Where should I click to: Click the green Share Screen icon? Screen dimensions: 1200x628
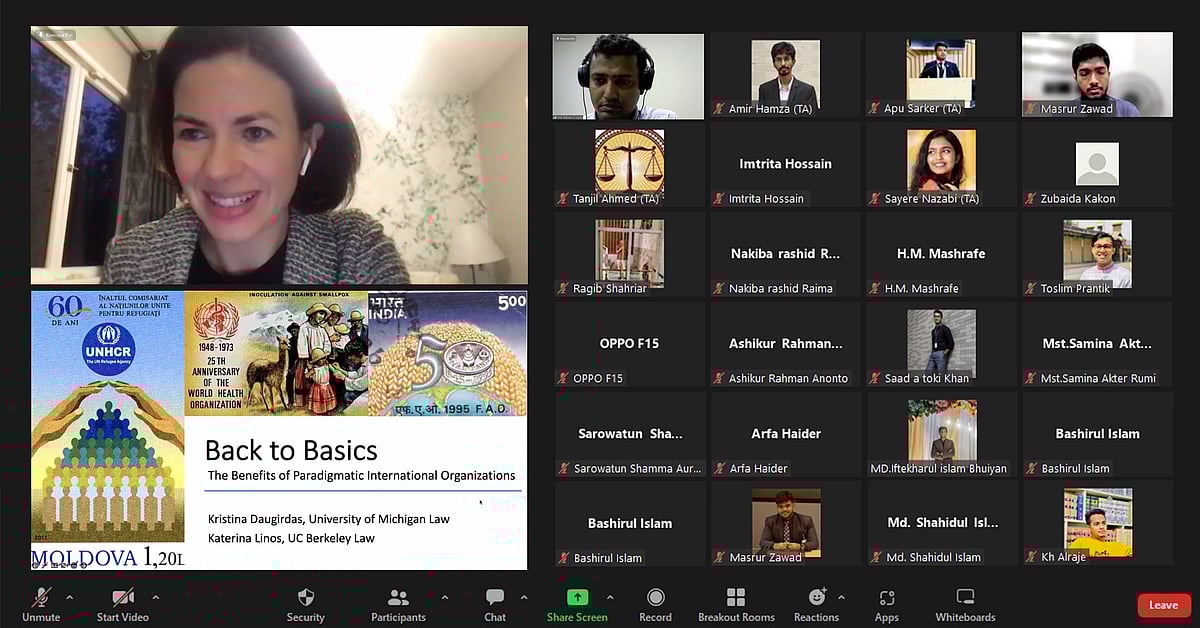tap(577, 598)
